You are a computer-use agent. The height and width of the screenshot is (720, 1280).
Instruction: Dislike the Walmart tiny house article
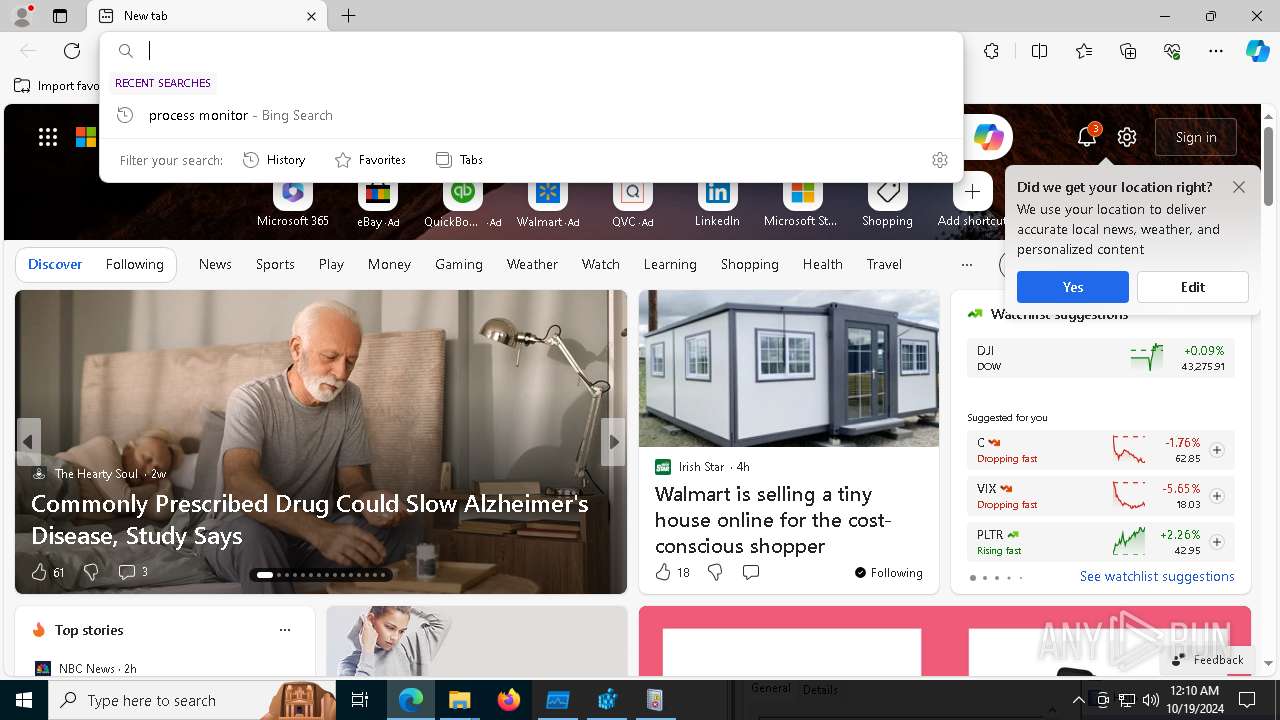pos(715,572)
